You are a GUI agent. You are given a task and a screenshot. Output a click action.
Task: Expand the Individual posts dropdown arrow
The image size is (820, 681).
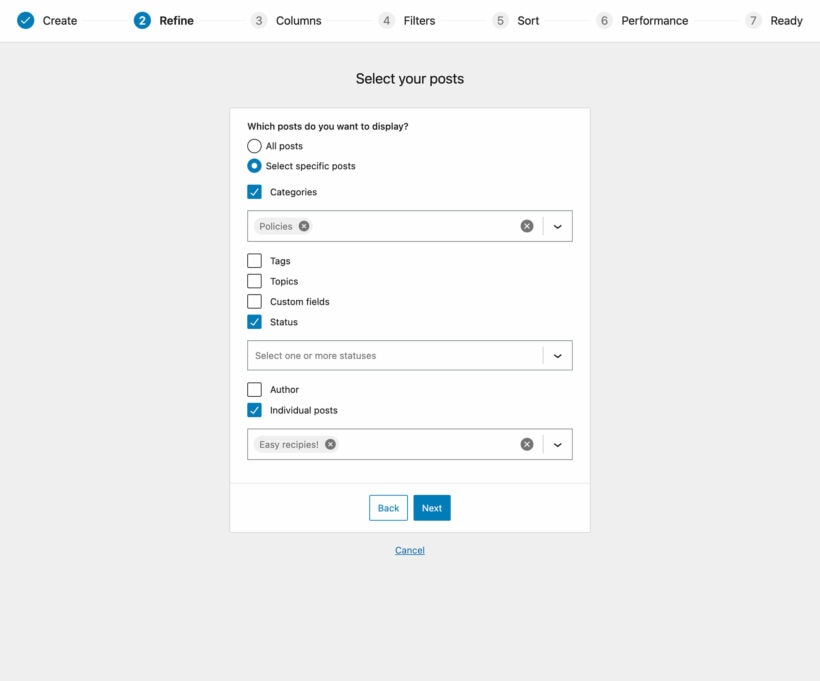pyautogui.click(x=558, y=444)
